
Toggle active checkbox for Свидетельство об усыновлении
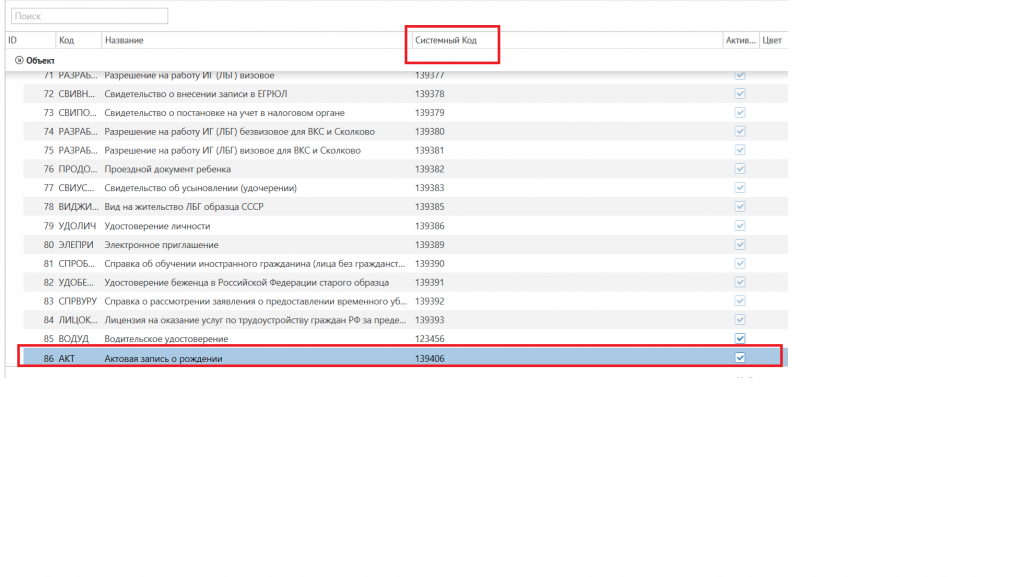[740, 188]
